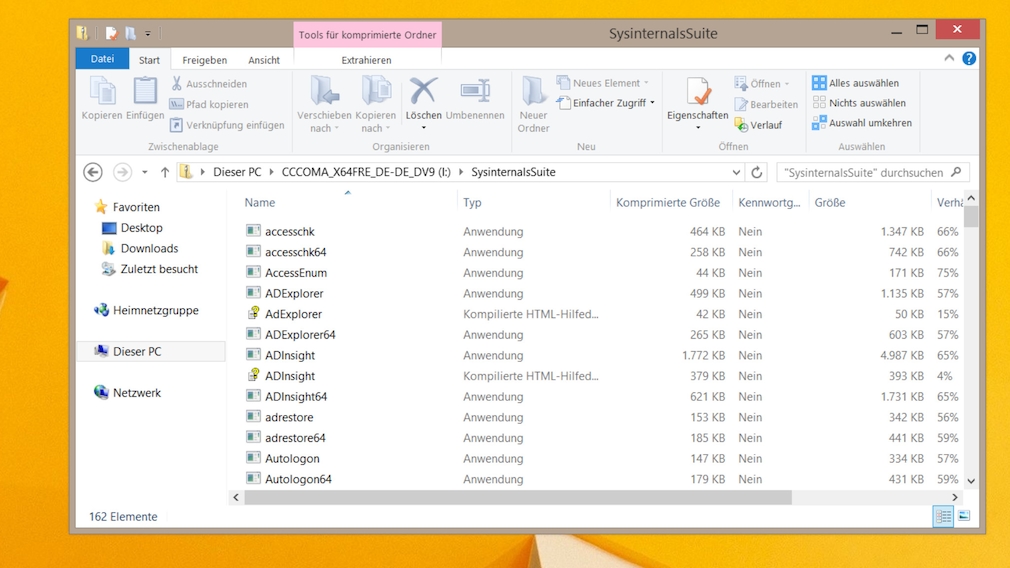
Task: Open Customize Quick Access Toolbar dropdown
Action: (x=148, y=33)
